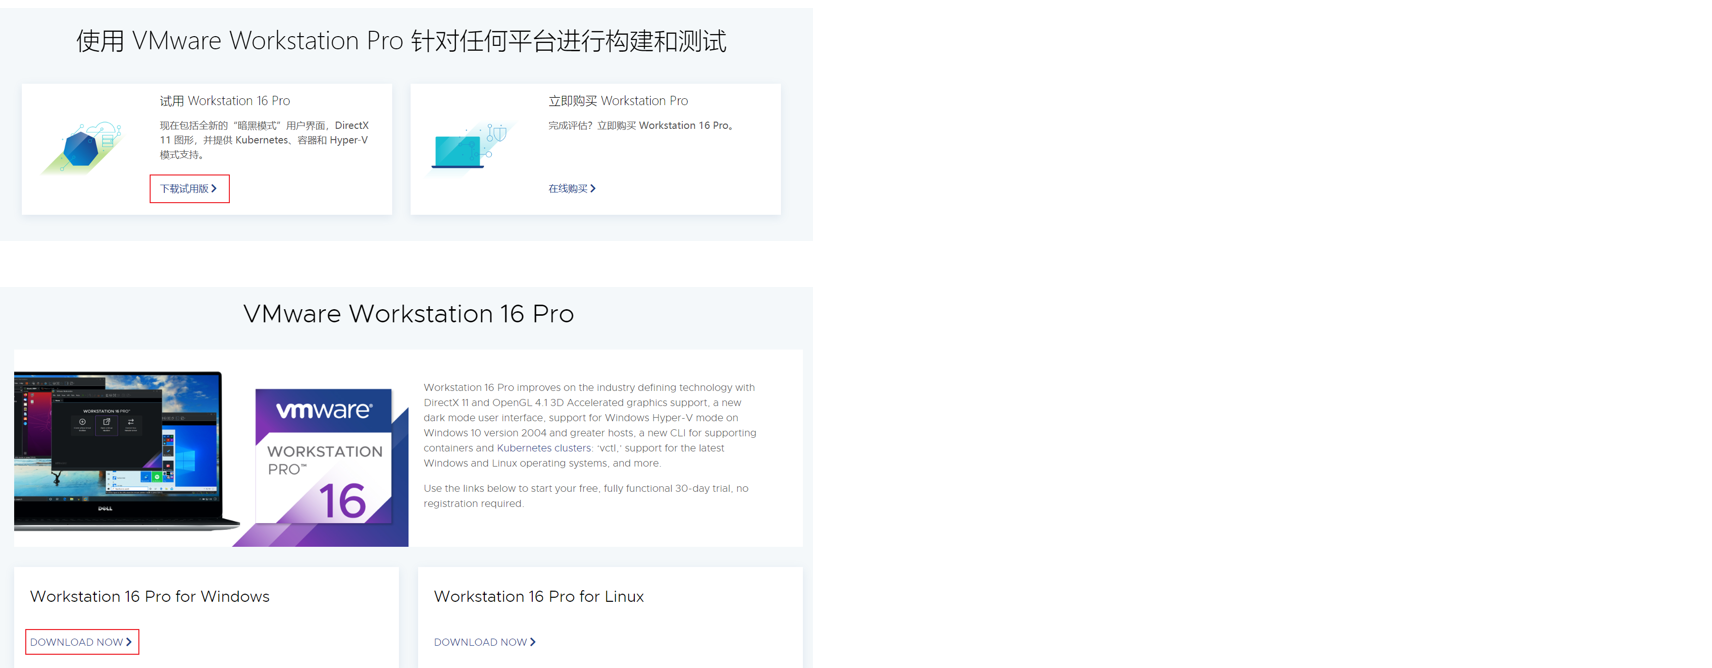
Task: Click the VMware Workstation 16 Pro section title
Action: pos(408,314)
